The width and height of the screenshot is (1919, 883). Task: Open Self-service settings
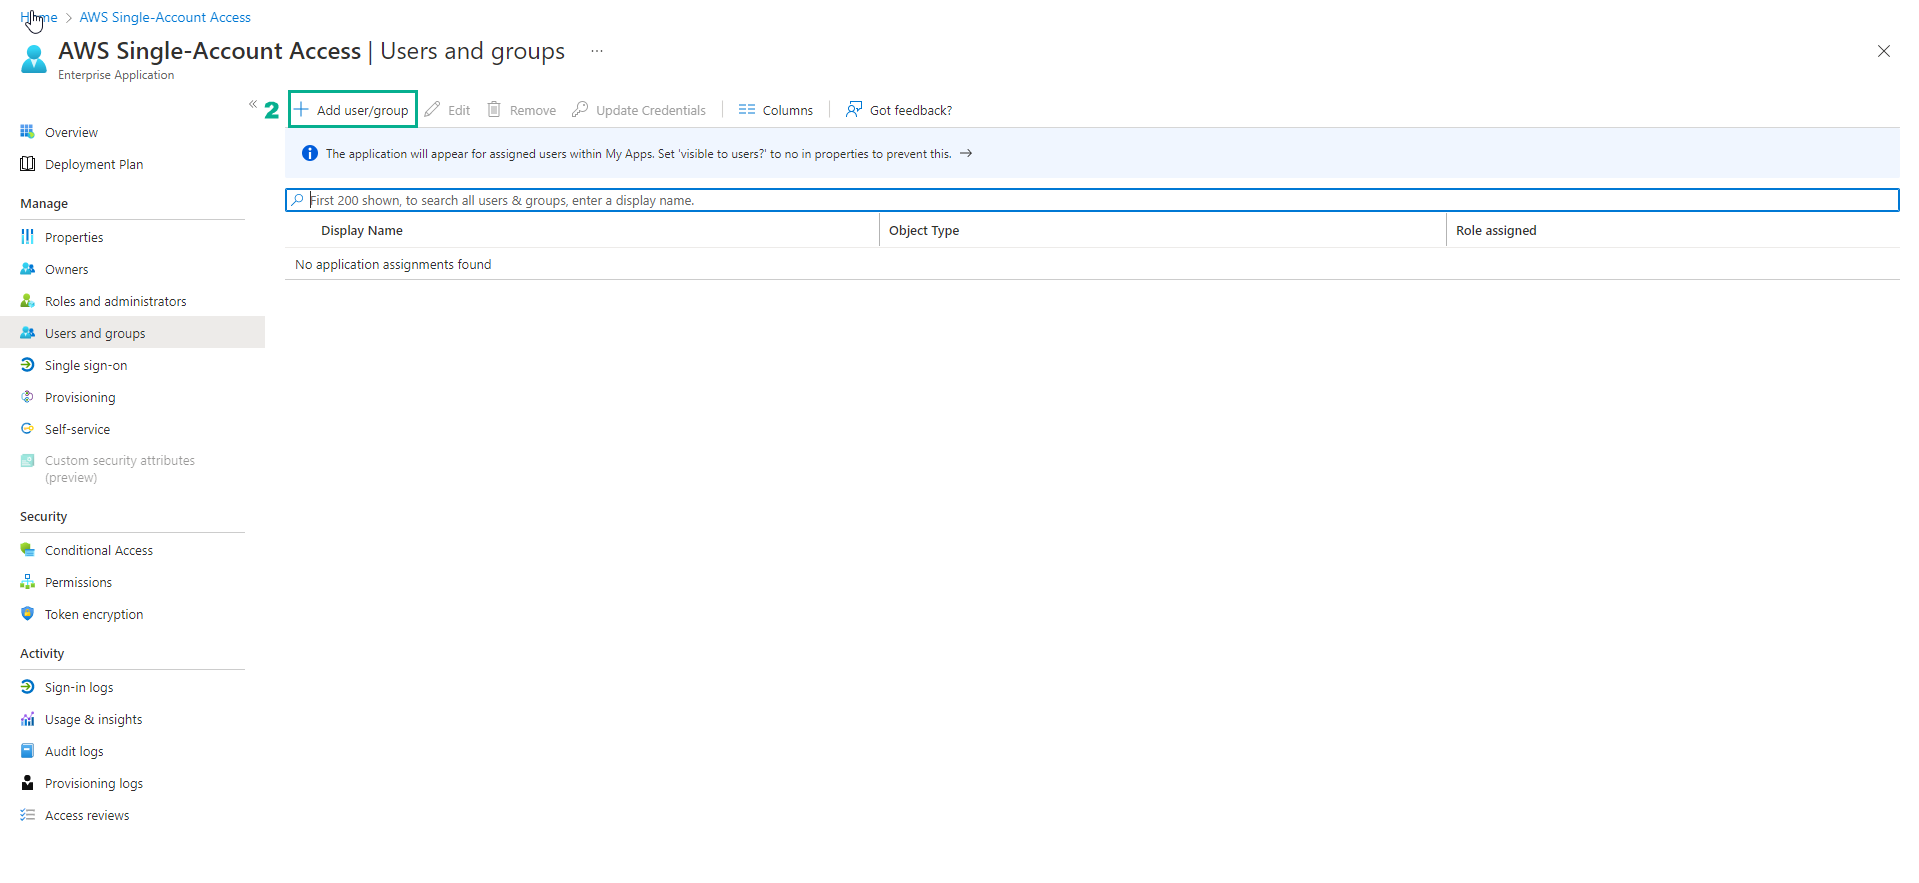tap(77, 429)
